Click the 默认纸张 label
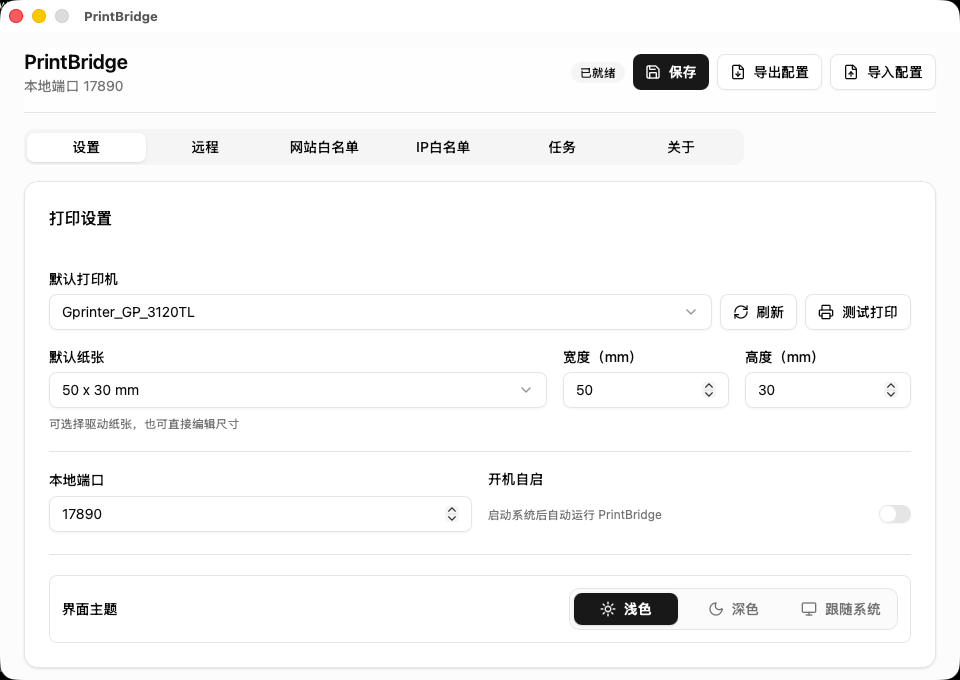The image size is (960, 680). pyautogui.click(x=77, y=357)
